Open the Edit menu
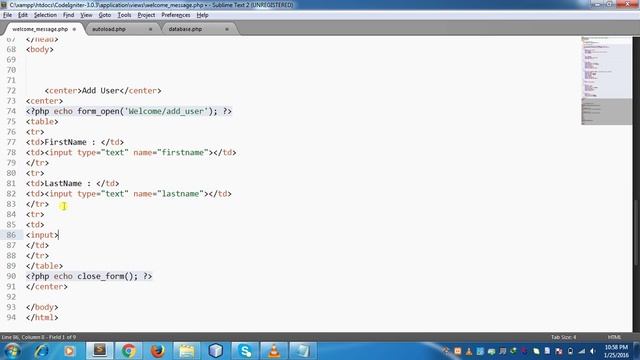Image resolution: width=640 pixels, height=360 pixels. 22,15
